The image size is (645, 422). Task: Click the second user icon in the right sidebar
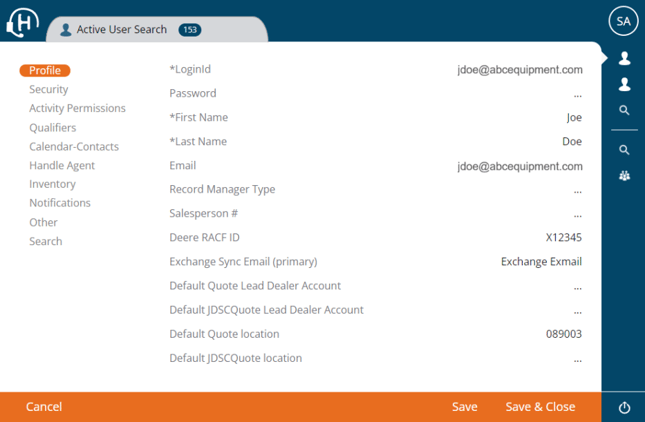coord(624,85)
